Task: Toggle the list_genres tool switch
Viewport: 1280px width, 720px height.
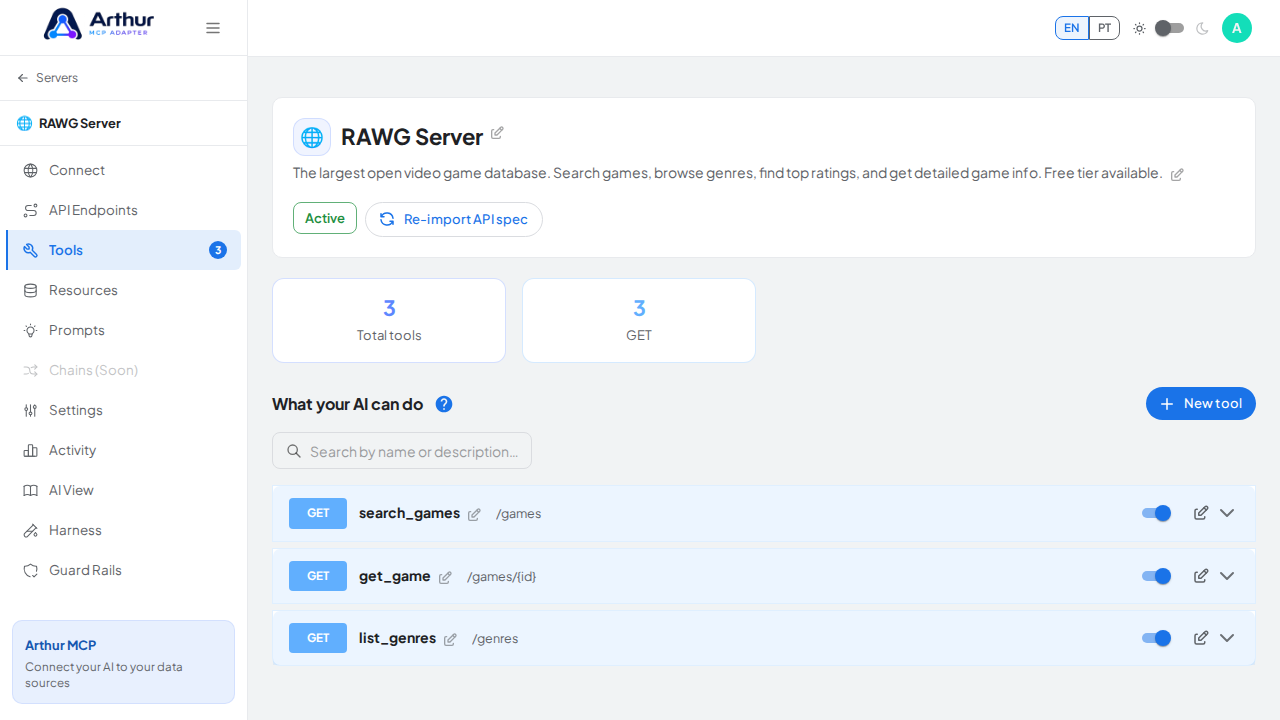Action: (1156, 638)
